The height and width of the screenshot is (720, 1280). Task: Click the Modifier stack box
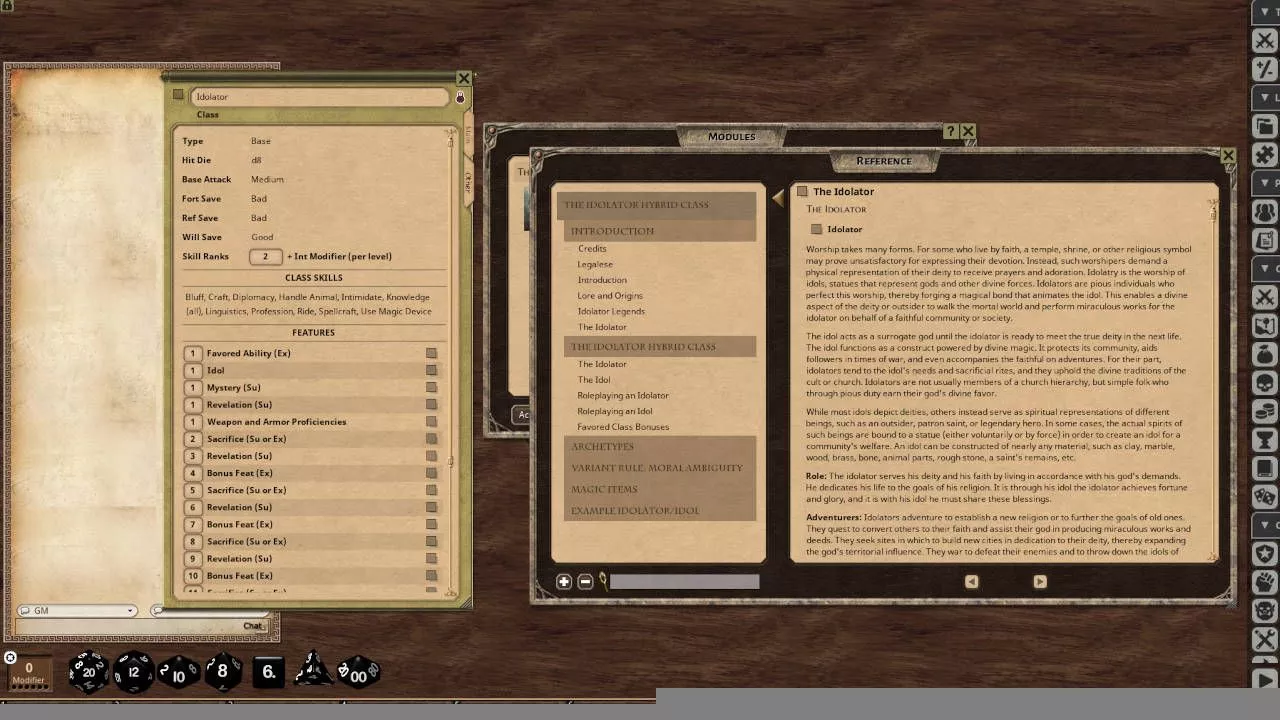(28, 673)
